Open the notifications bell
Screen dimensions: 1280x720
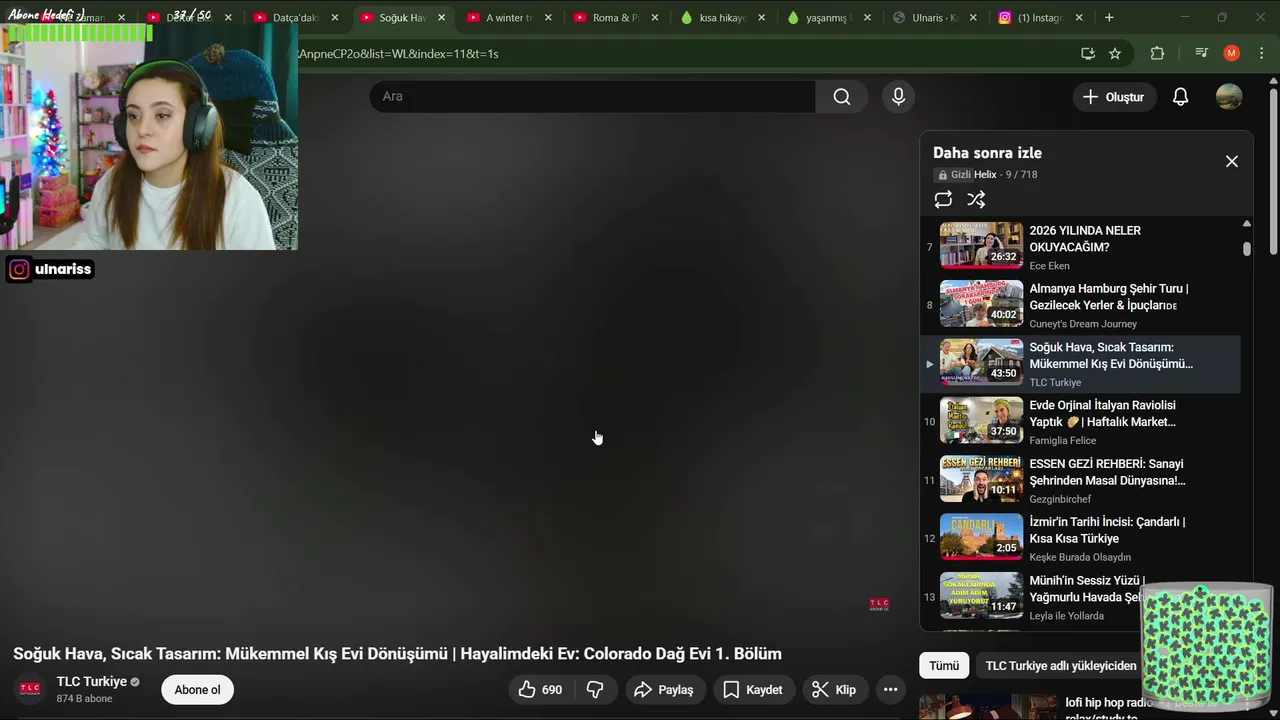coord(1180,97)
